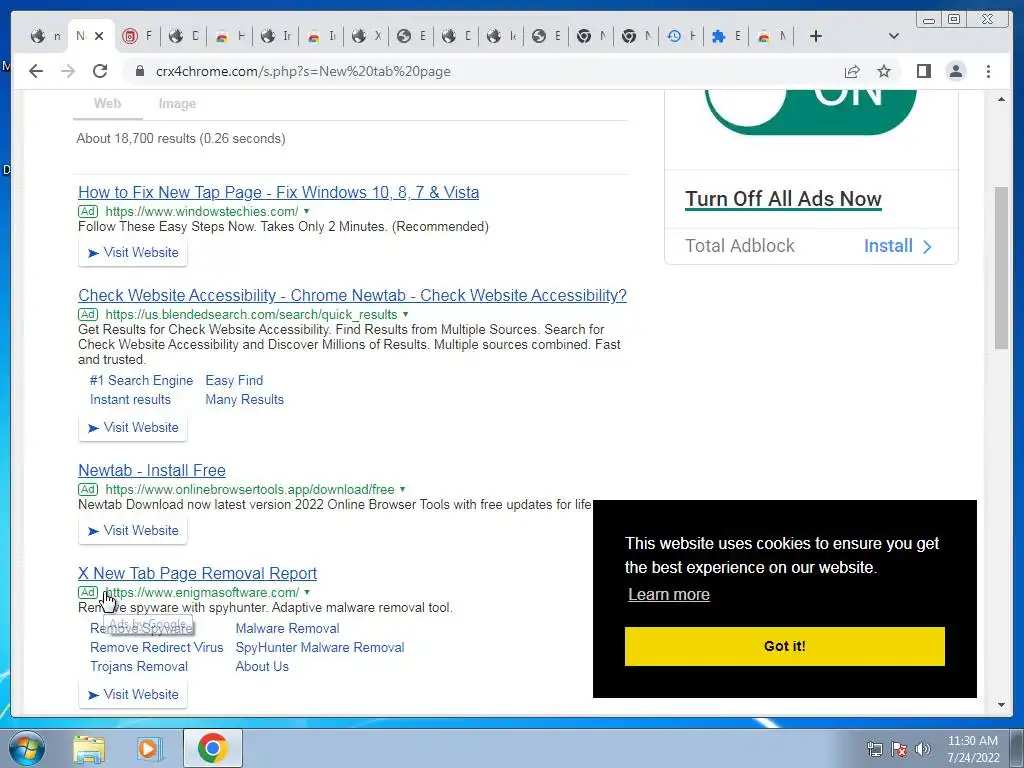Switch to the tab with red icon

point(137,36)
